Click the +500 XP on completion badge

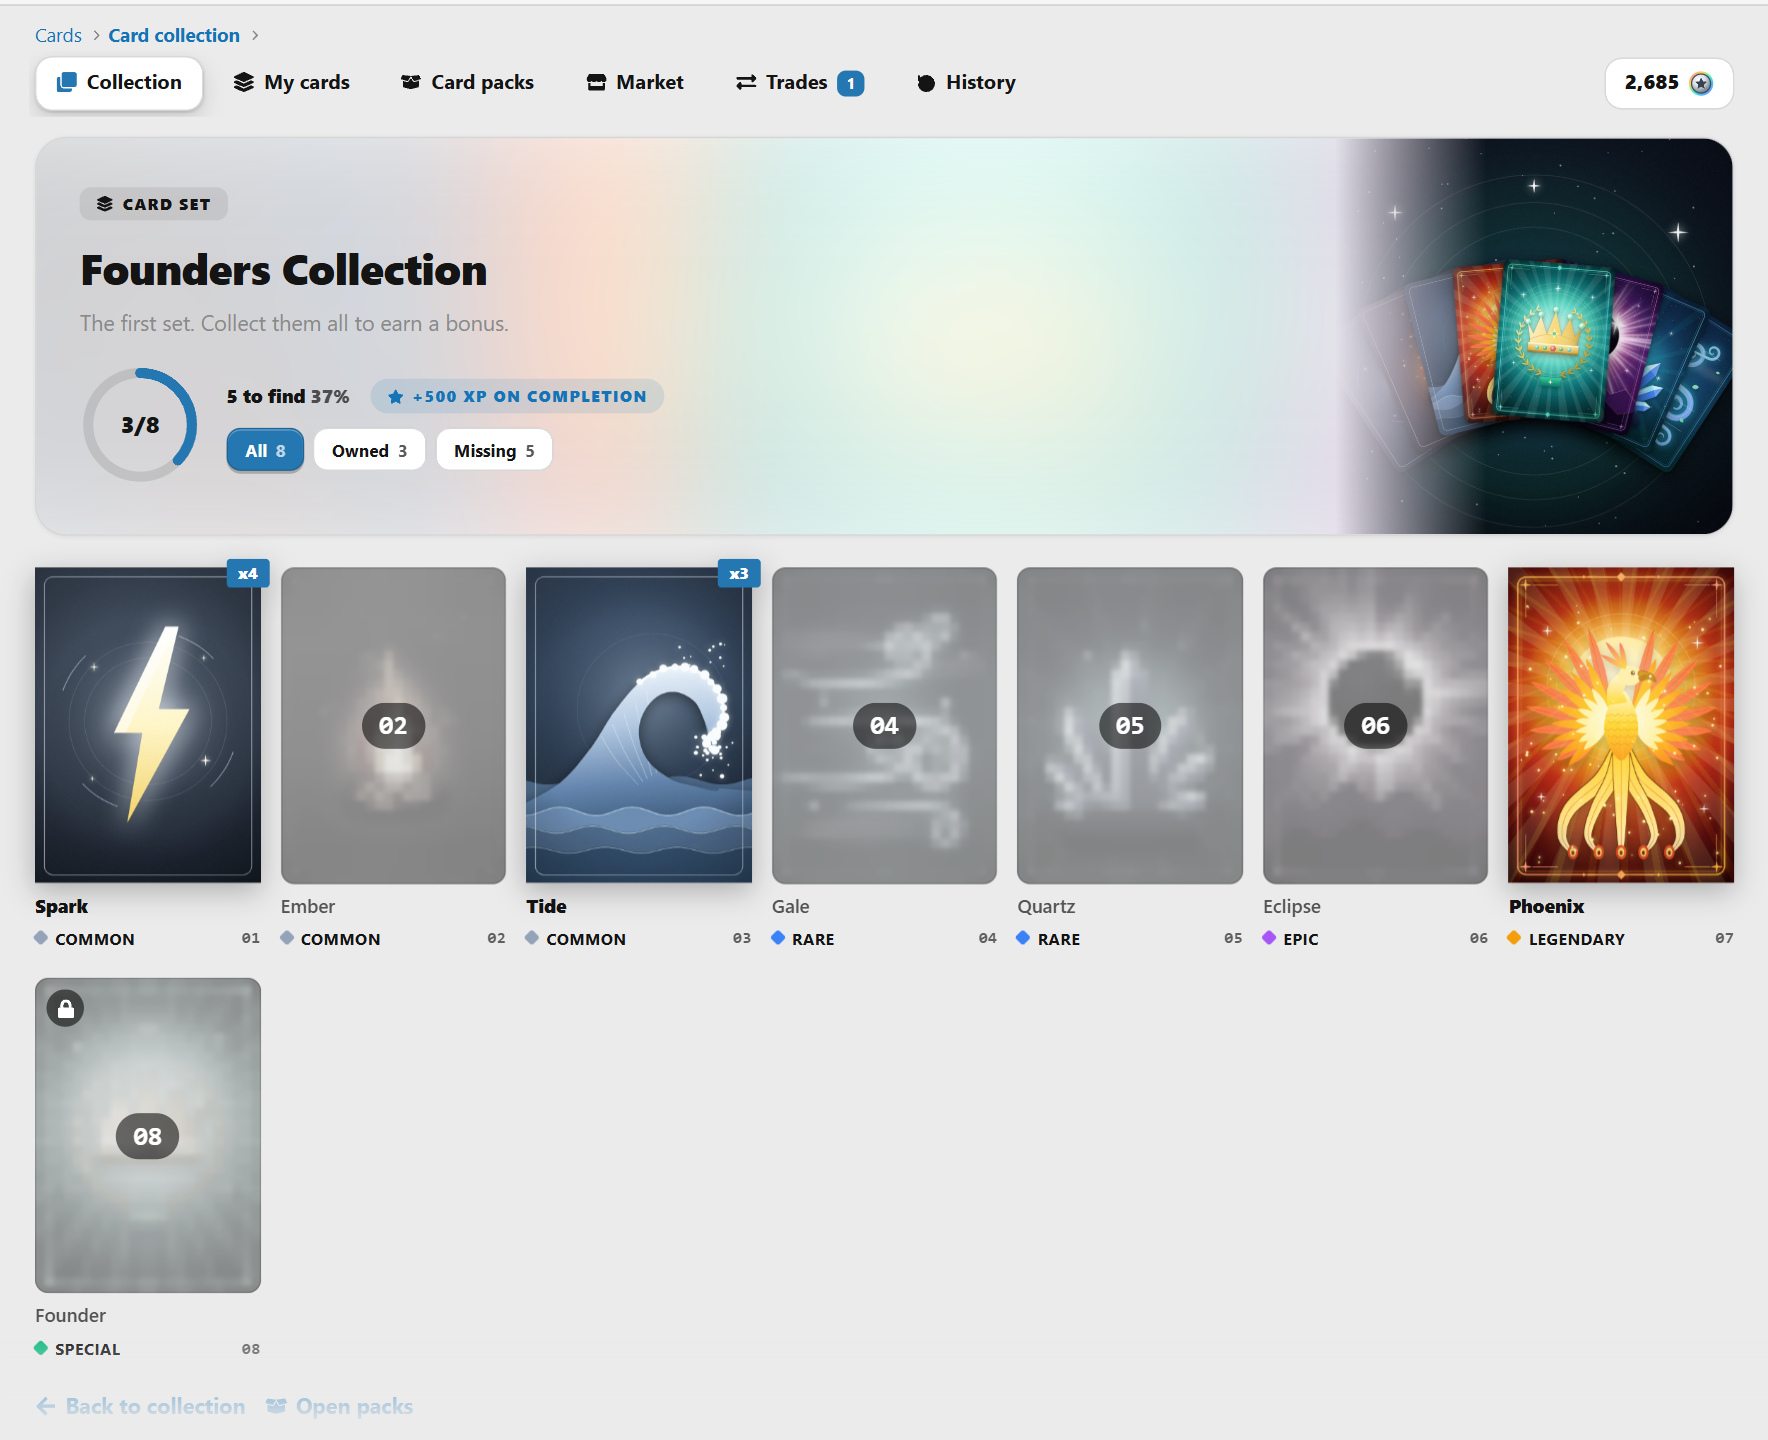[517, 396]
